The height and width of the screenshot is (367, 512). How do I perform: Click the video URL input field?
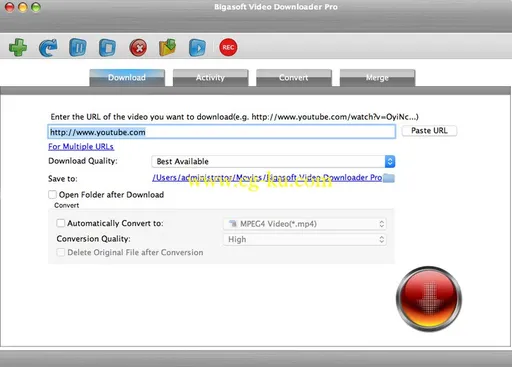click(222, 132)
